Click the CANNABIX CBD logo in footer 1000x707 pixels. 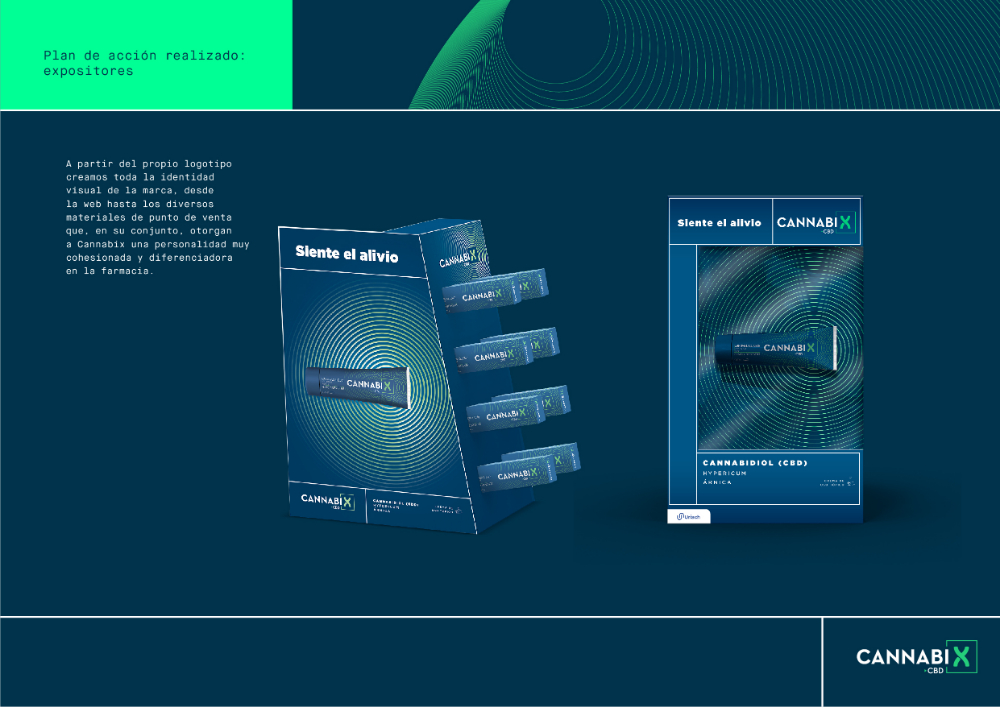pos(916,657)
